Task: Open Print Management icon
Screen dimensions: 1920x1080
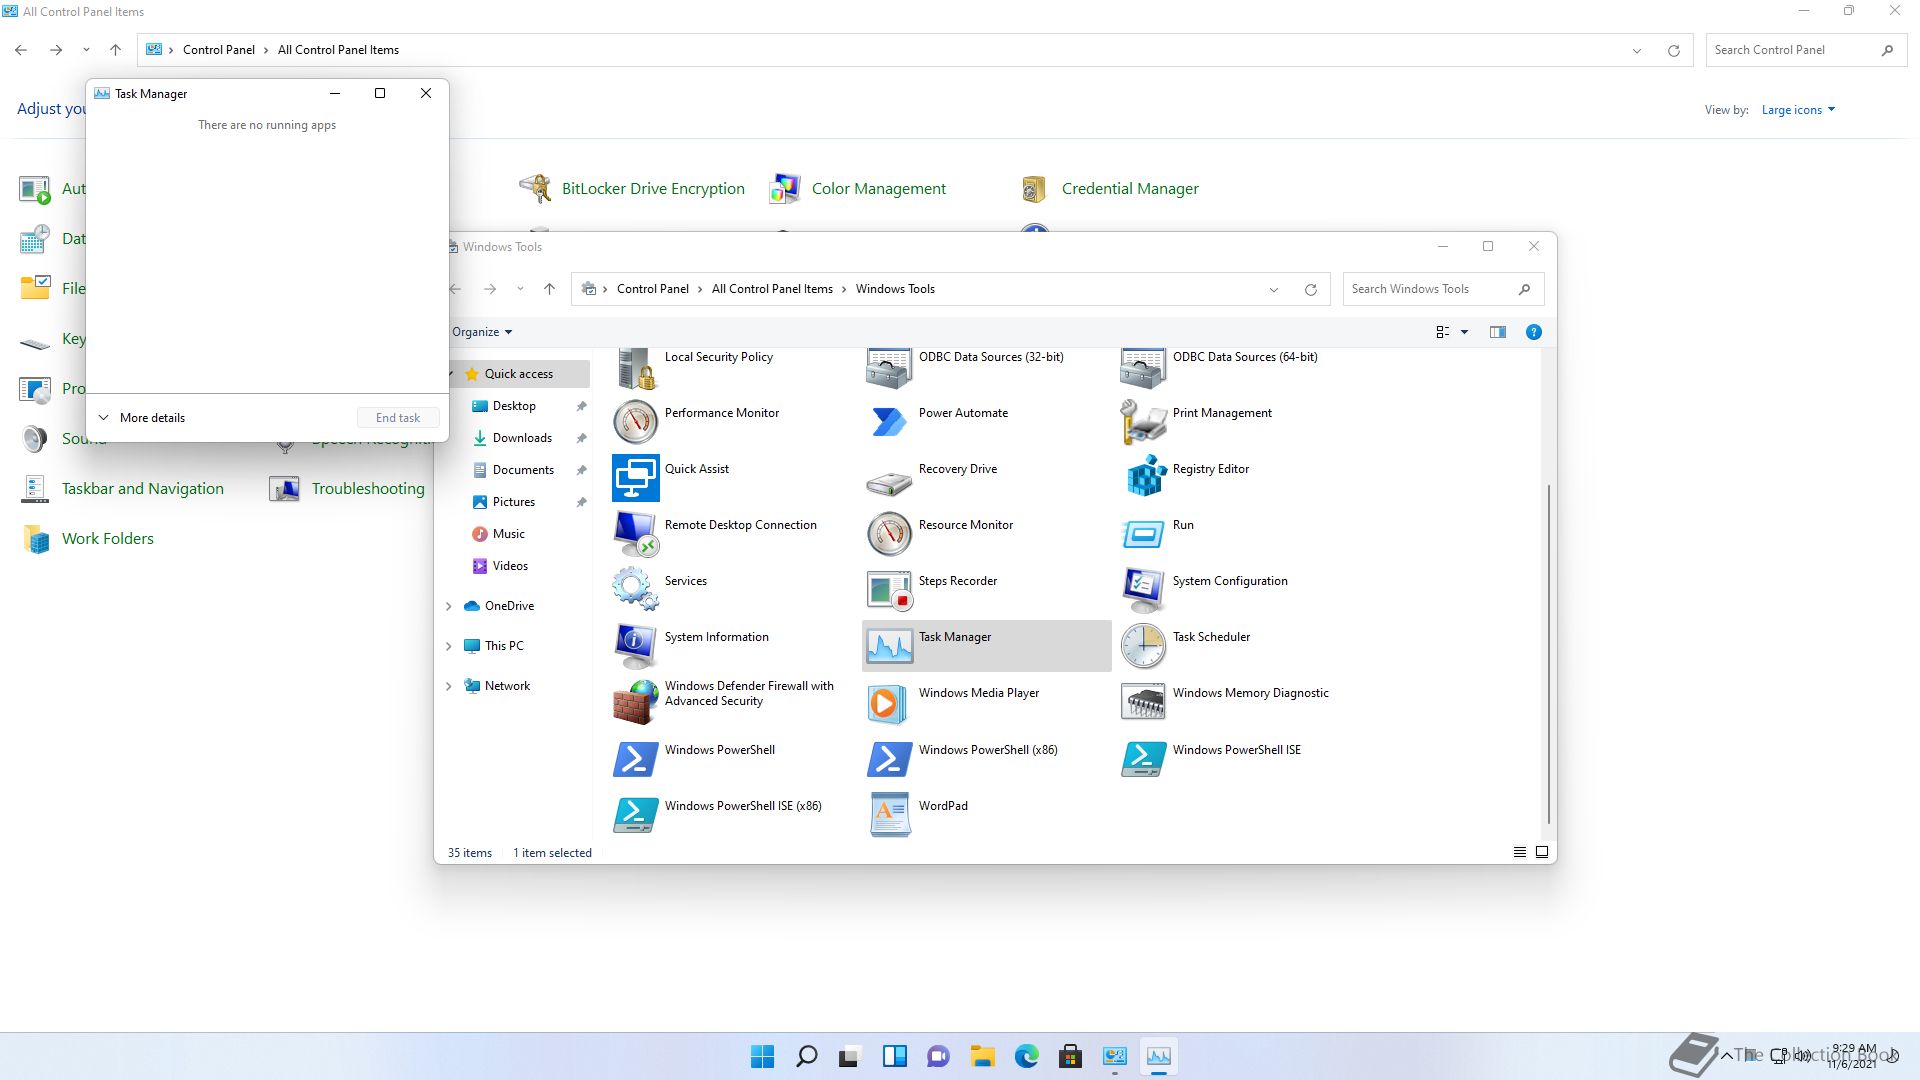Action: tap(1144, 422)
